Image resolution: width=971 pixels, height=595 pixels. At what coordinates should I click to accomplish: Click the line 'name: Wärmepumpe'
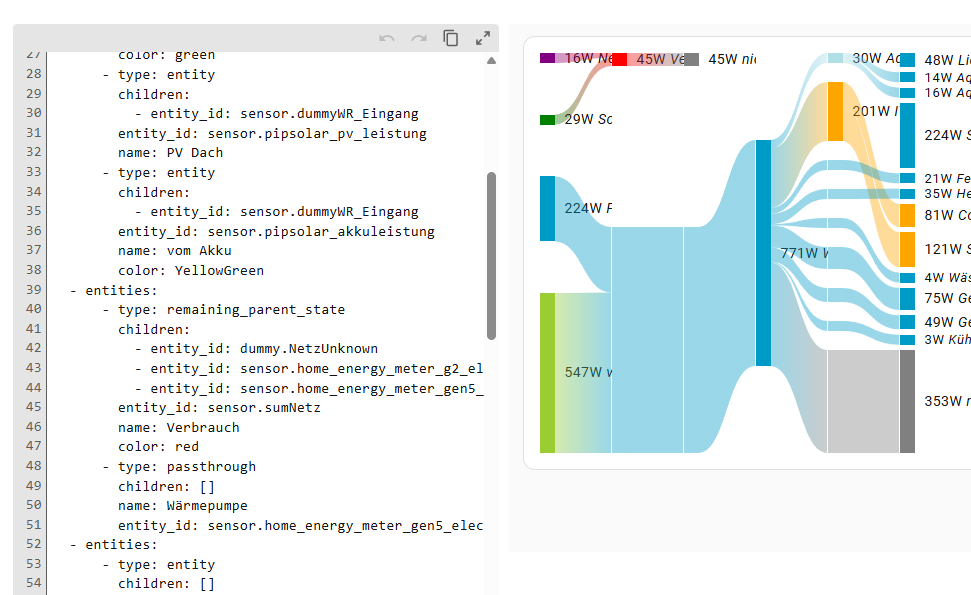[183, 505]
